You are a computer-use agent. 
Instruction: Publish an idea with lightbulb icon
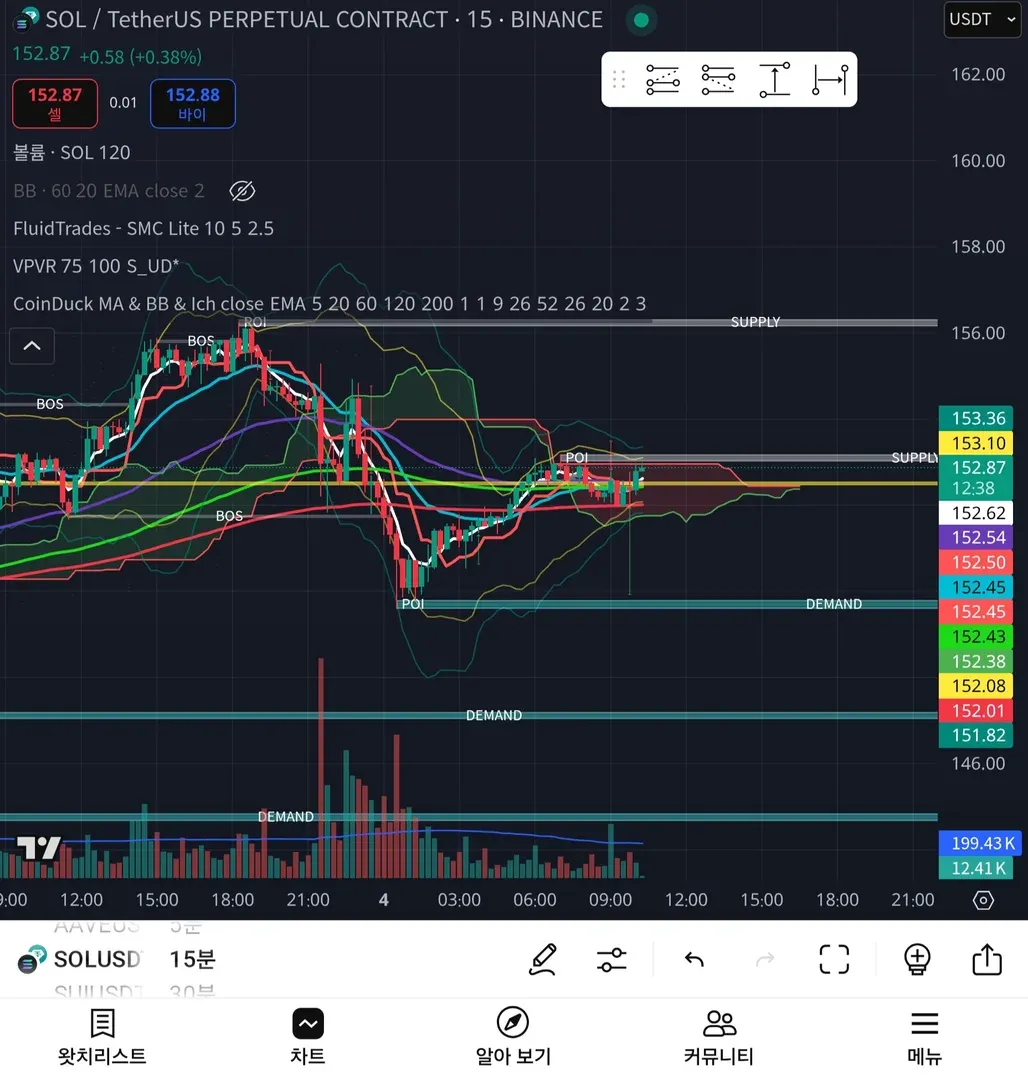[x=917, y=959]
